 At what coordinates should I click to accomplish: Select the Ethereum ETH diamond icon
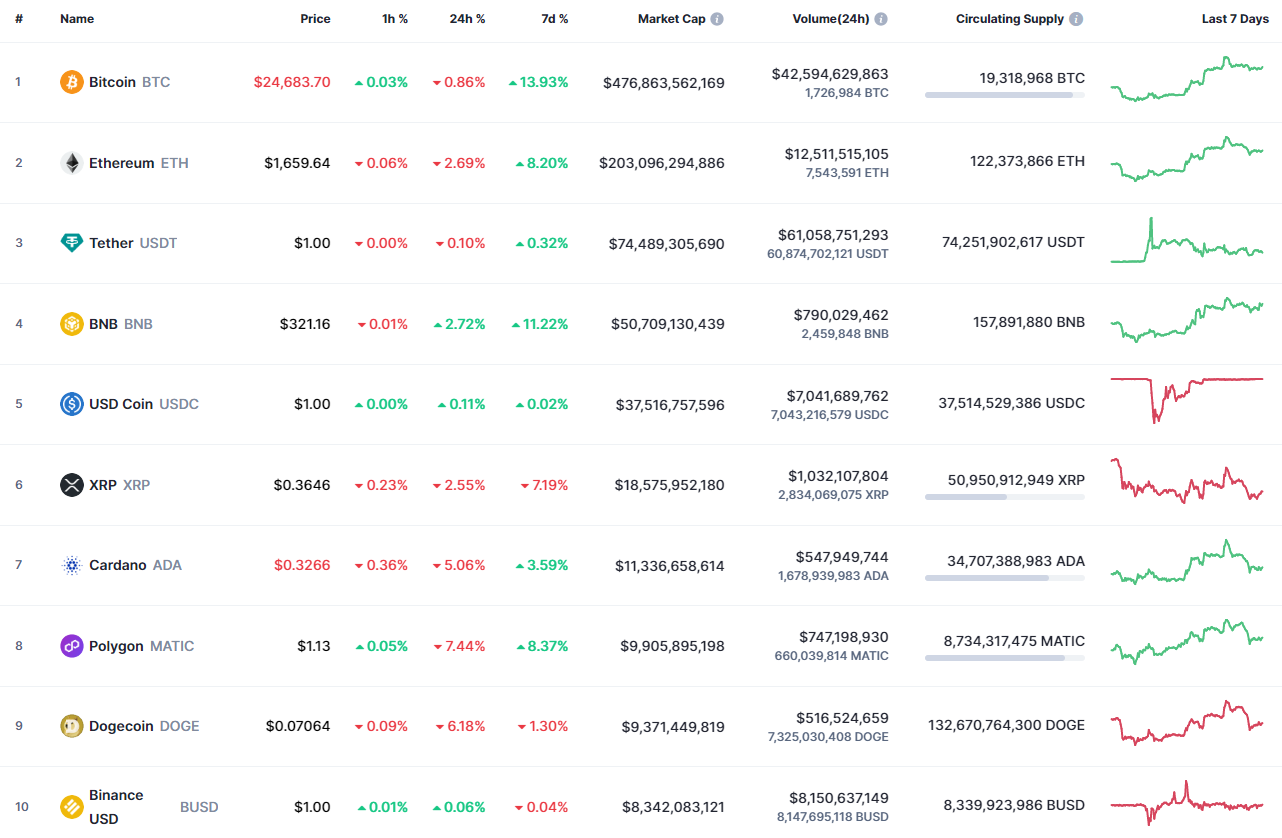70,162
